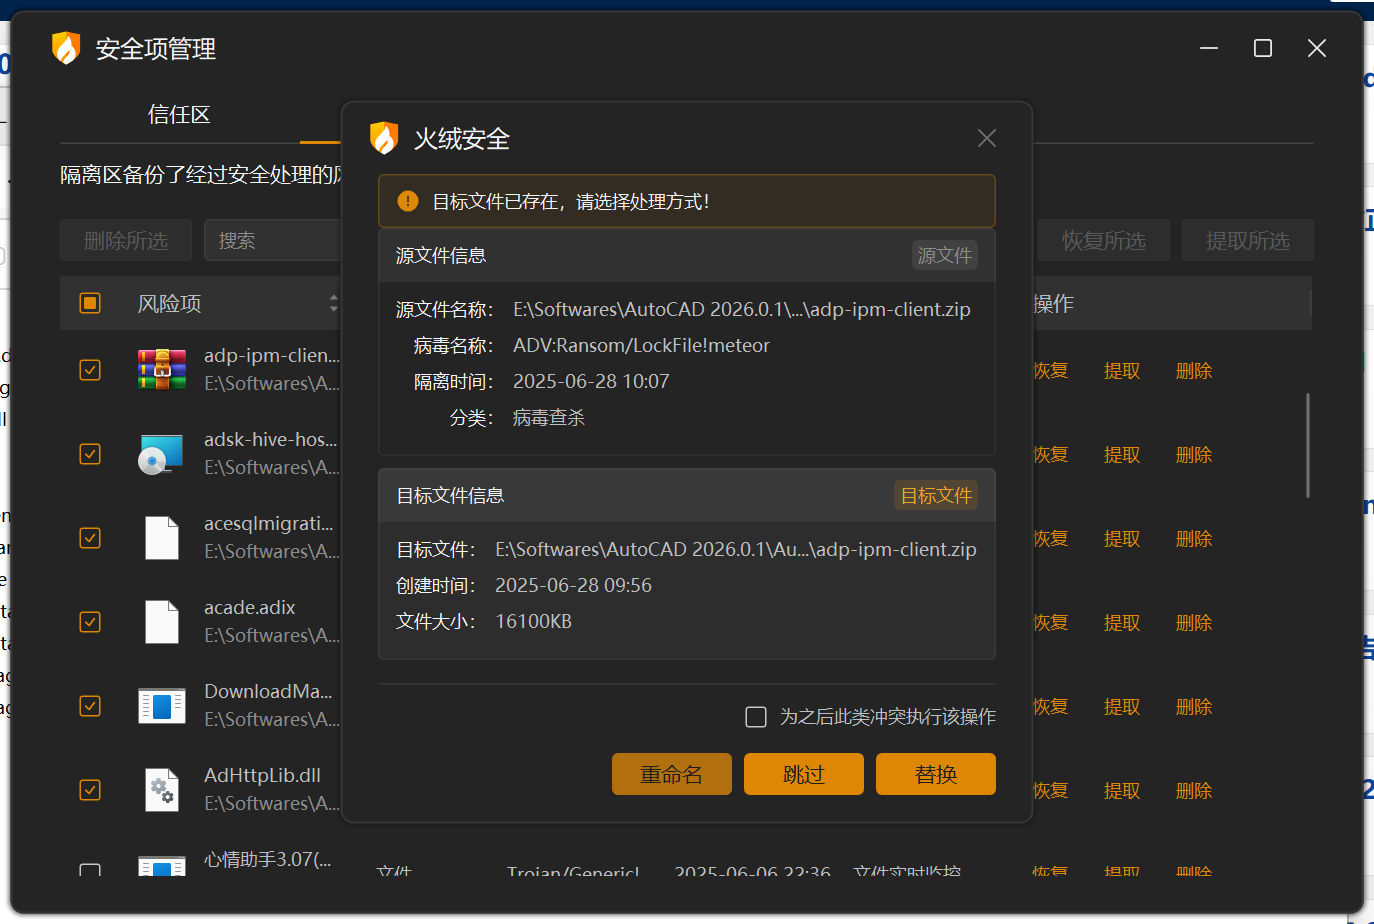Screen dimensions: 1374x924
Task: Click the acade.adix blank file icon
Action: 162,622
